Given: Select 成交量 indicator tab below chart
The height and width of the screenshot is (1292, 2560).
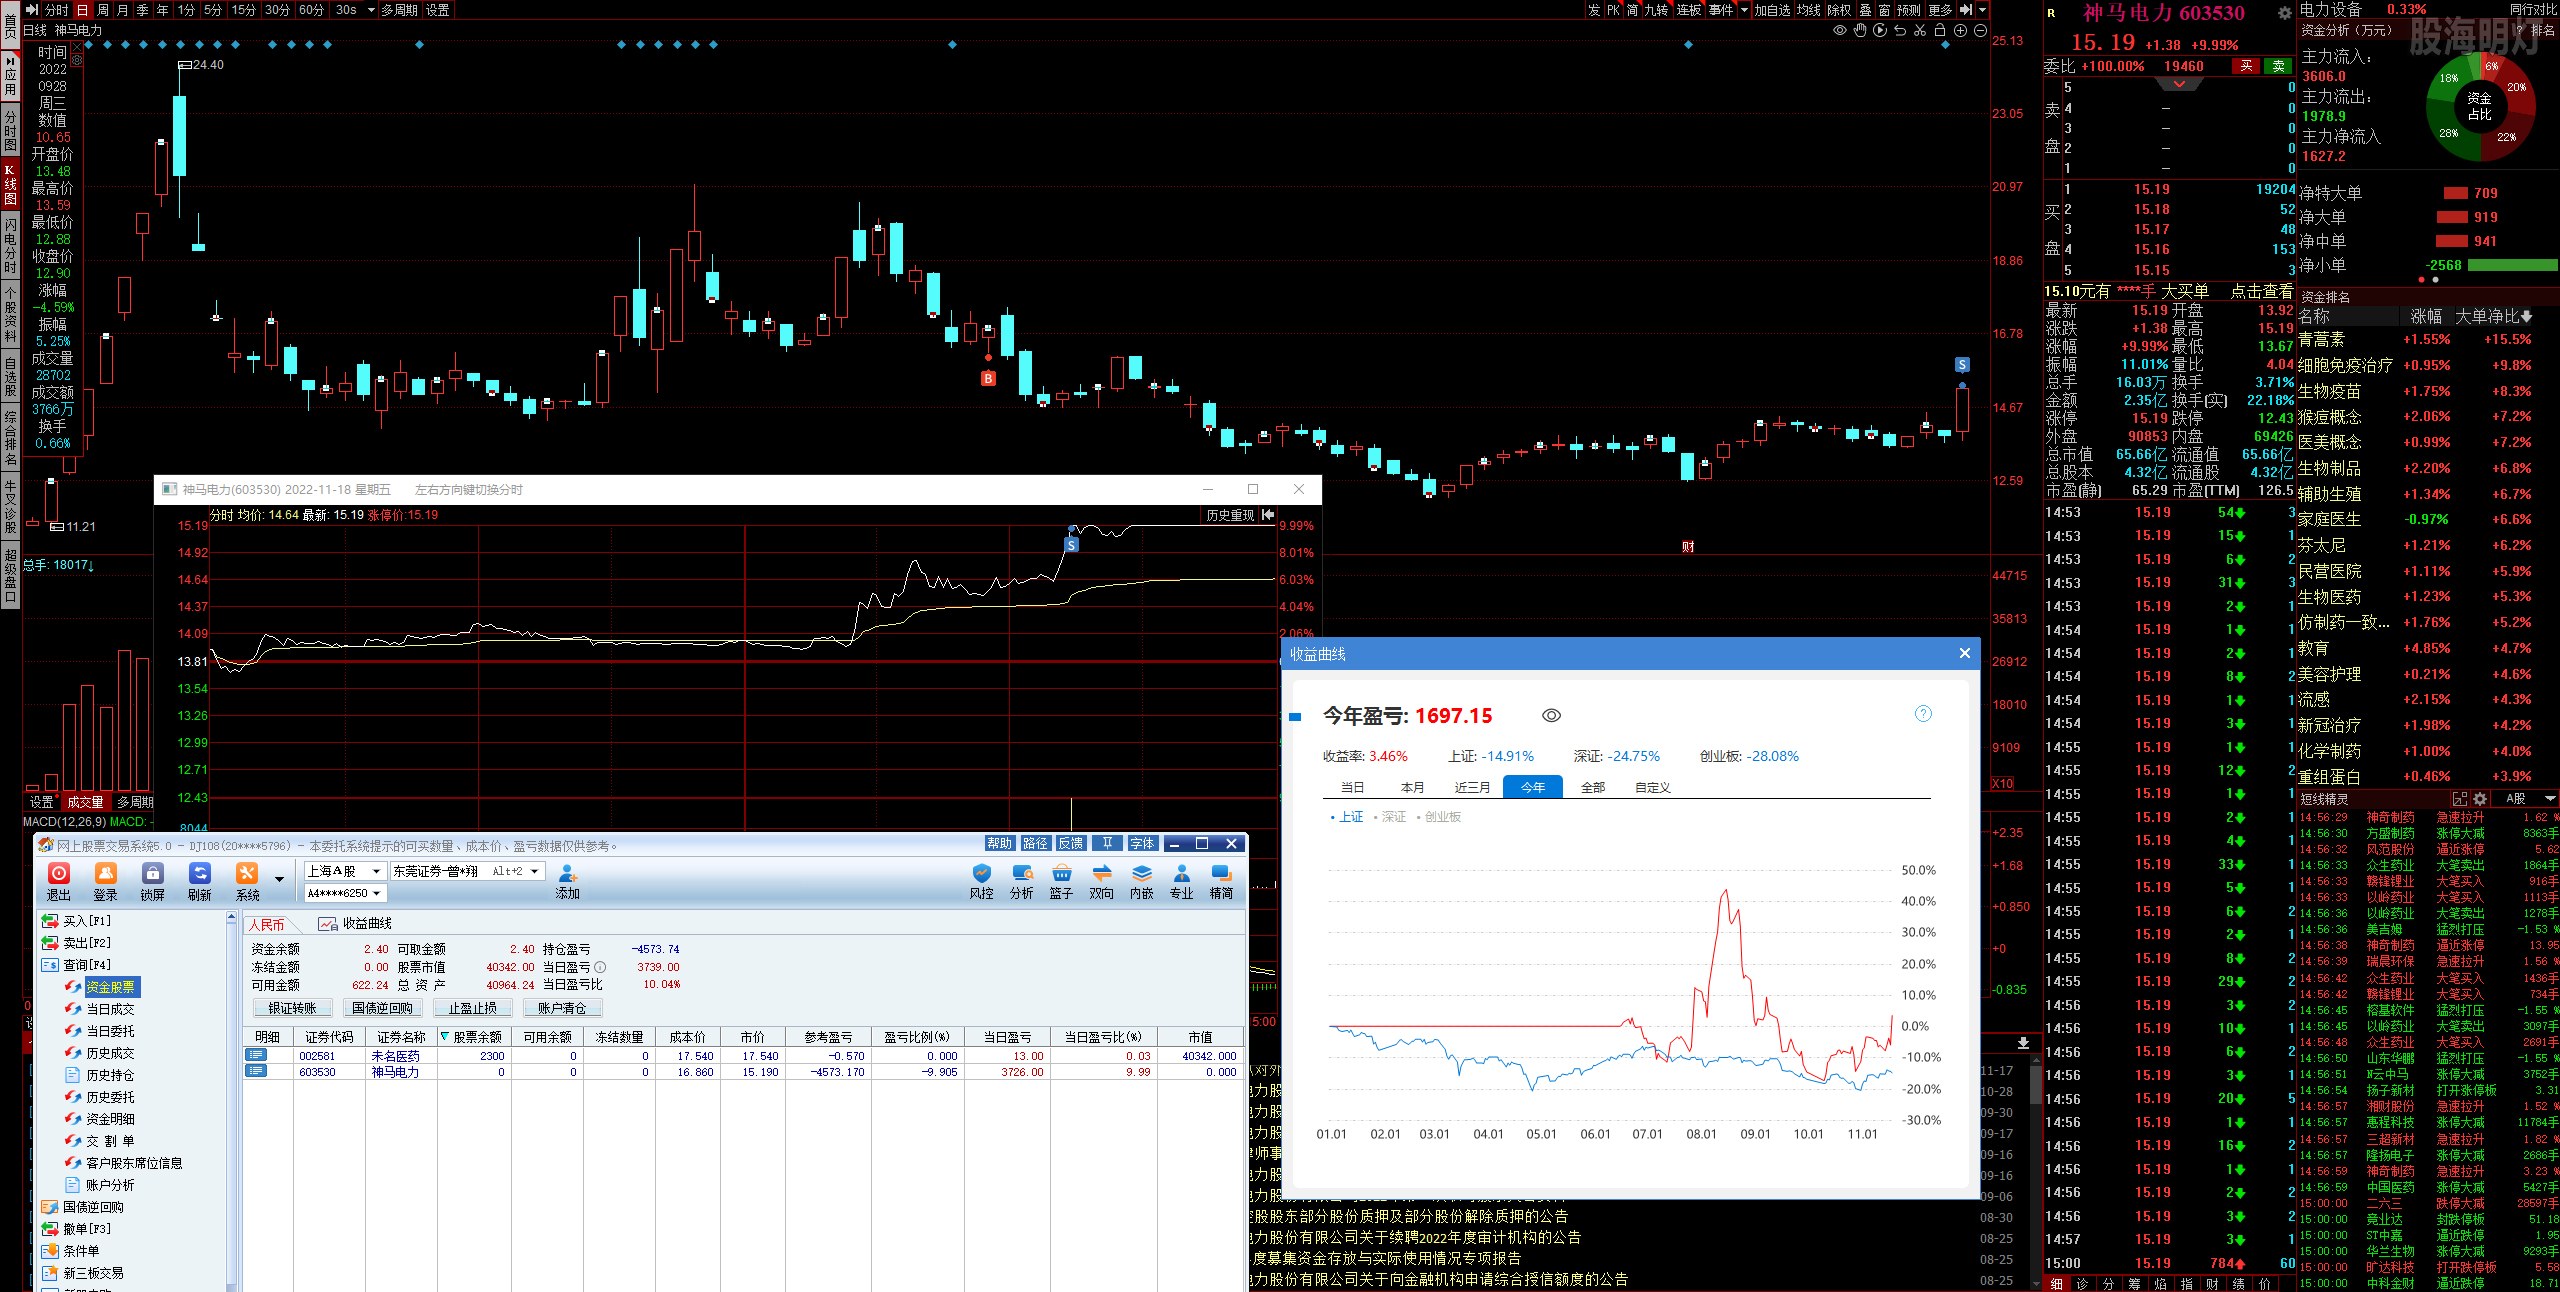Looking at the screenshot, I should [x=85, y=802].
